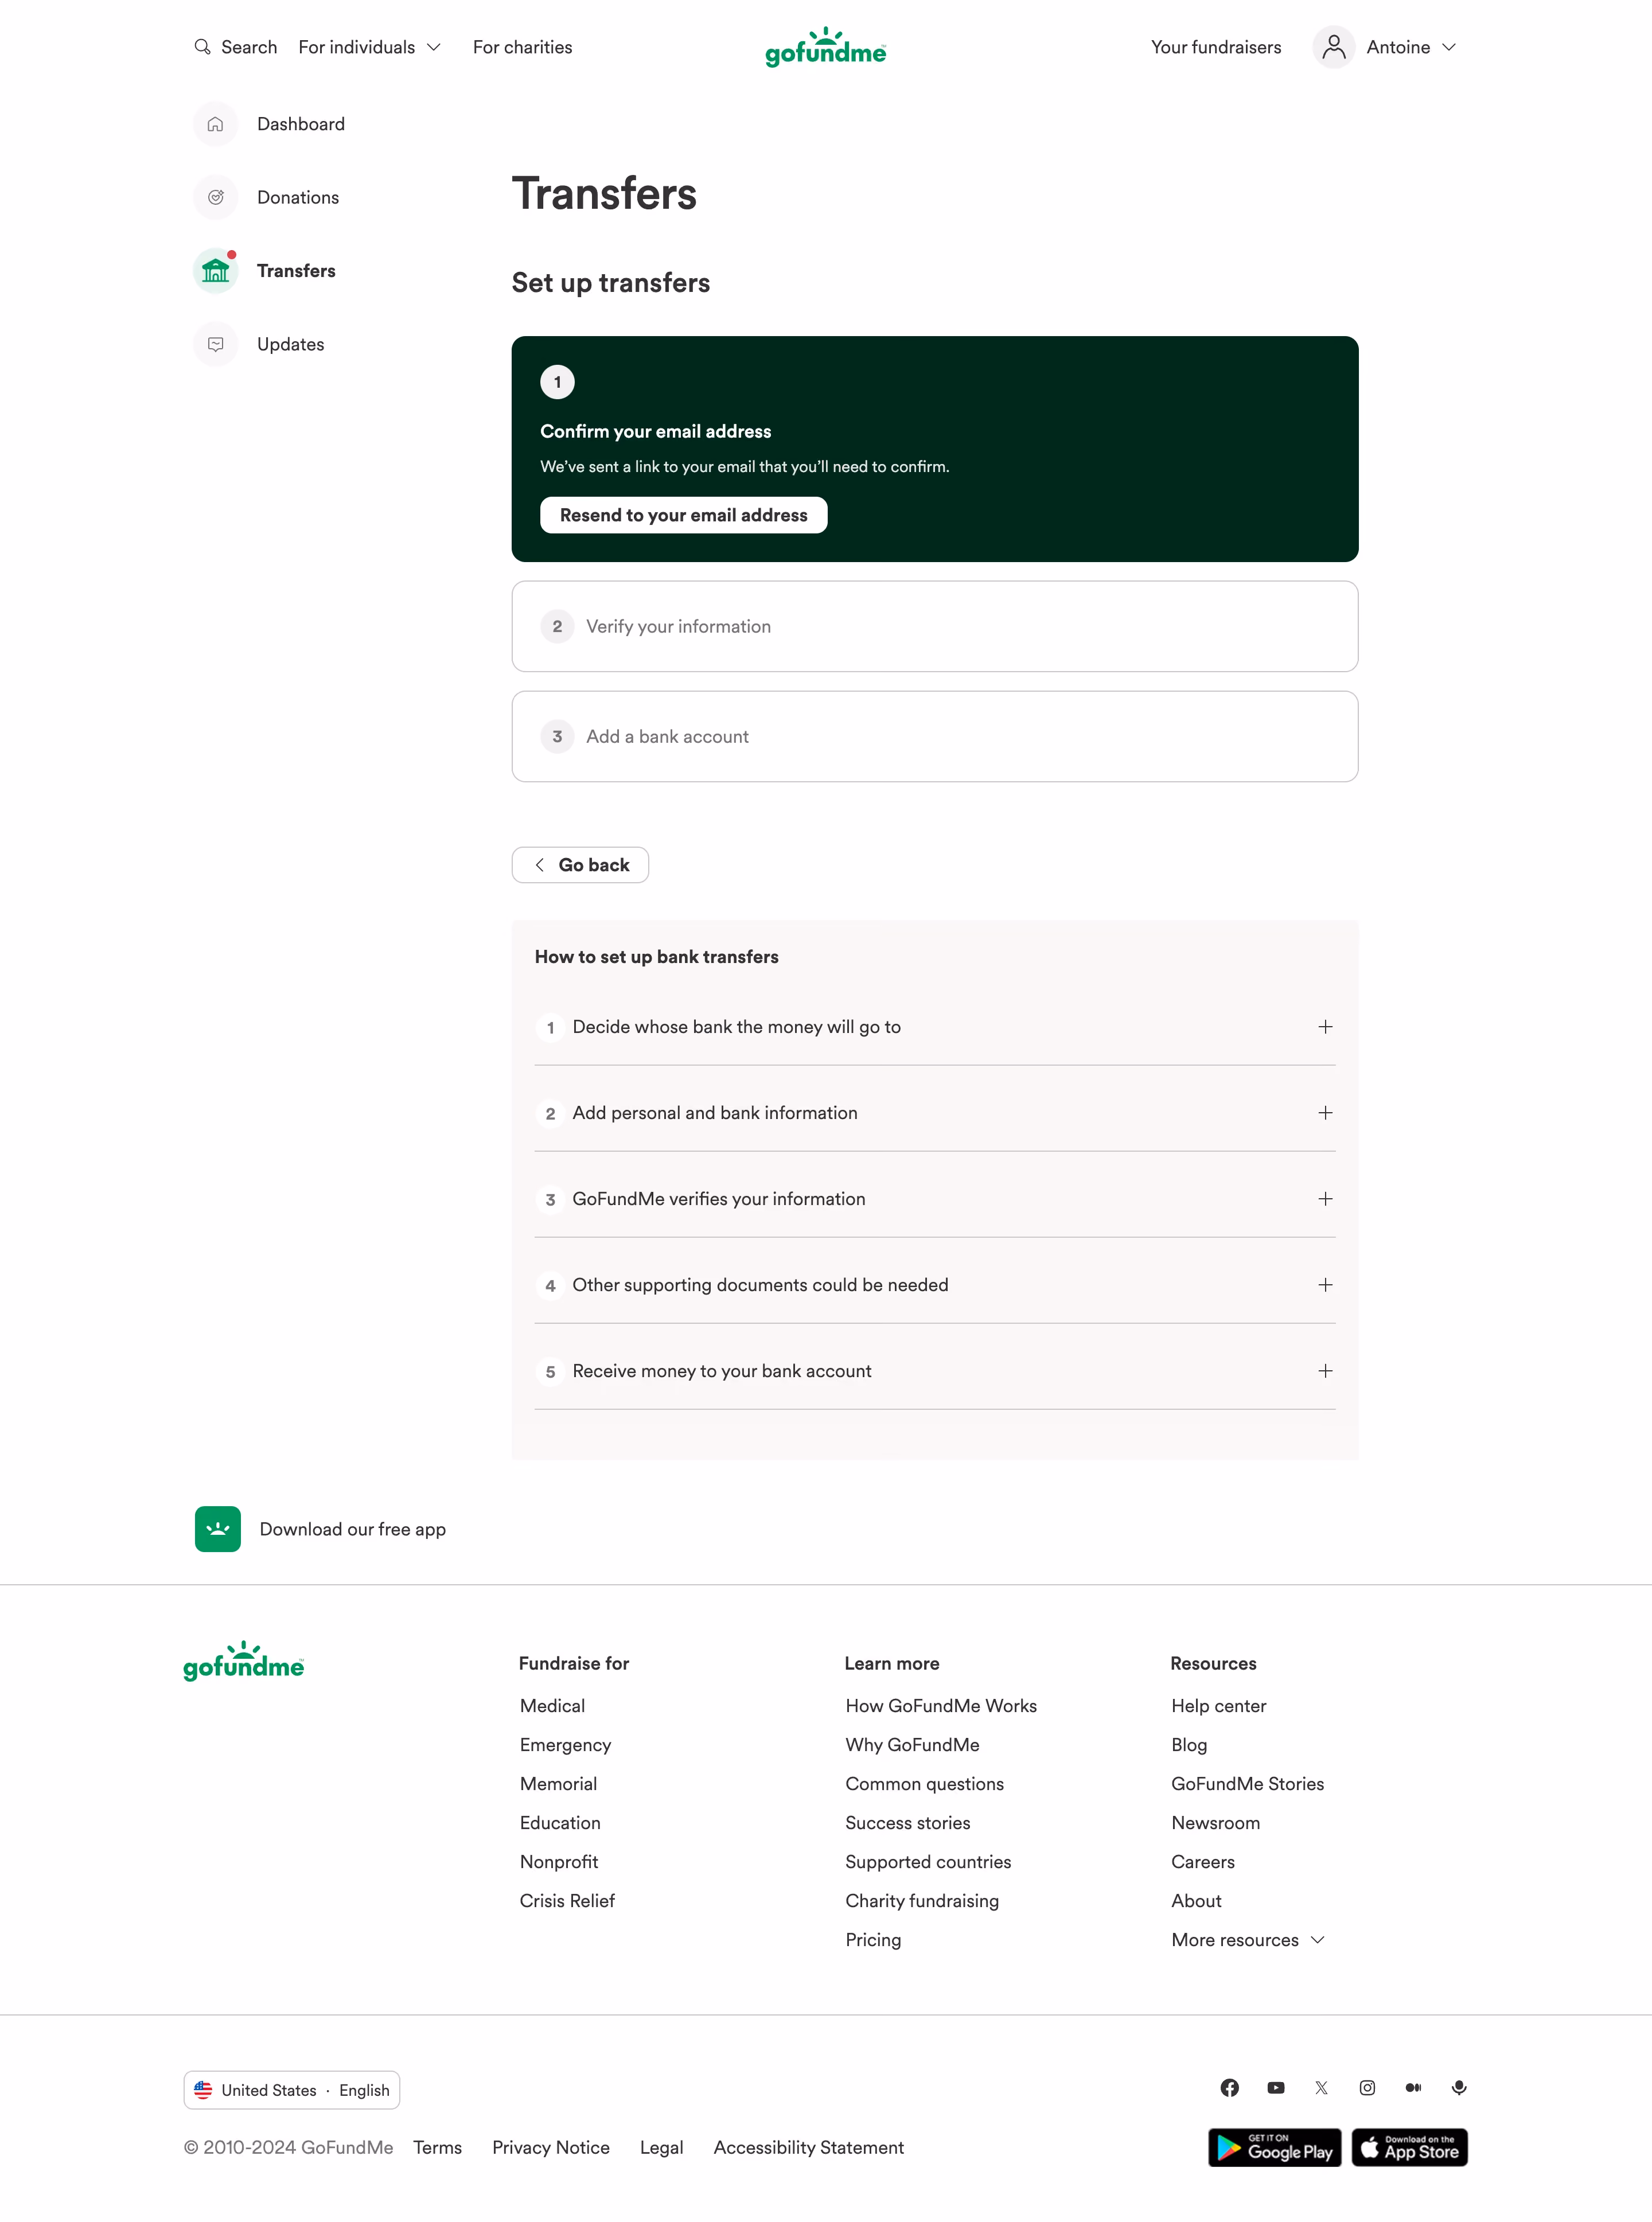Open the For charities menu item
This screenshot has width=1652, height=2222.
coord(522,47)
